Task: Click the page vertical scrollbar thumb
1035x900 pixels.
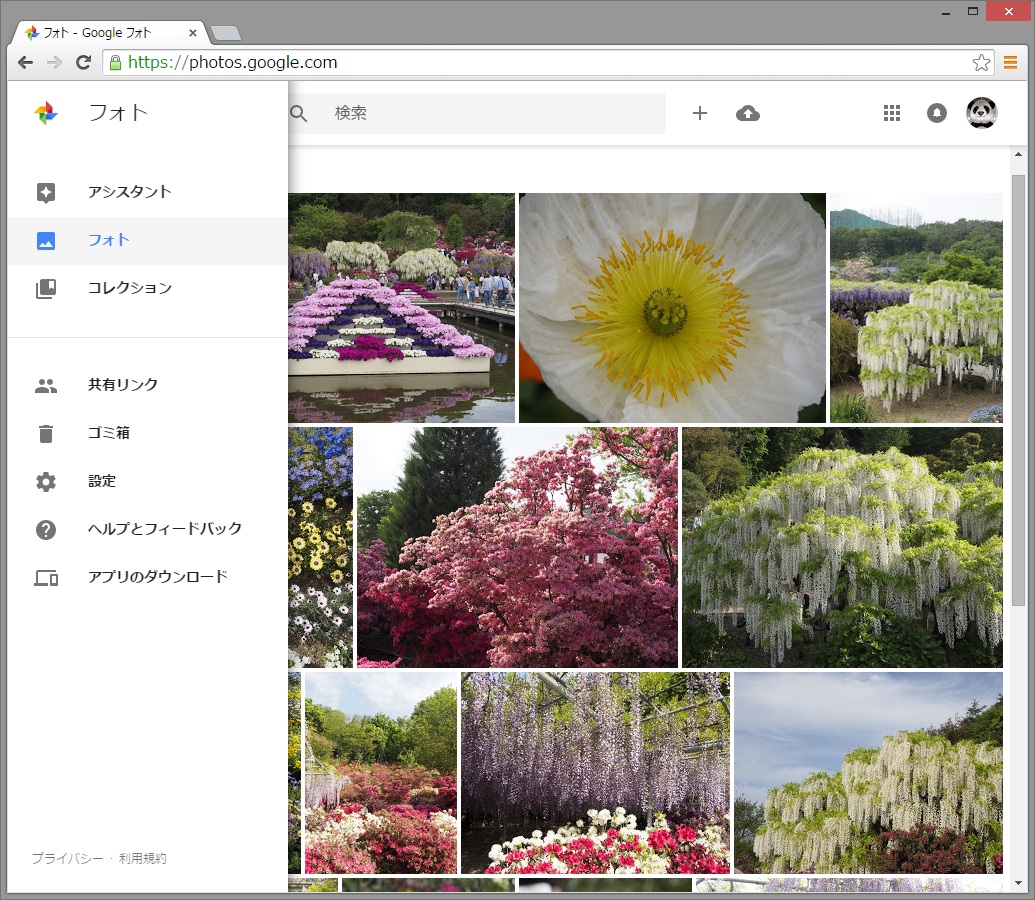Action: pyautogui.click(x=1018, y=390)
